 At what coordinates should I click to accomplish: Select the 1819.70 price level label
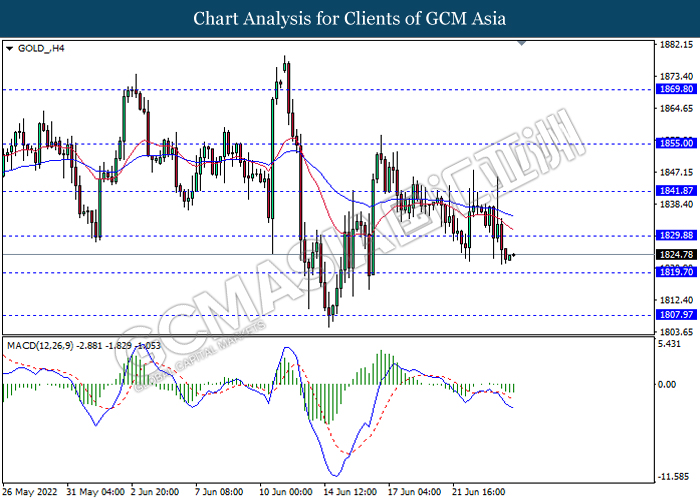tap(676, 272)
